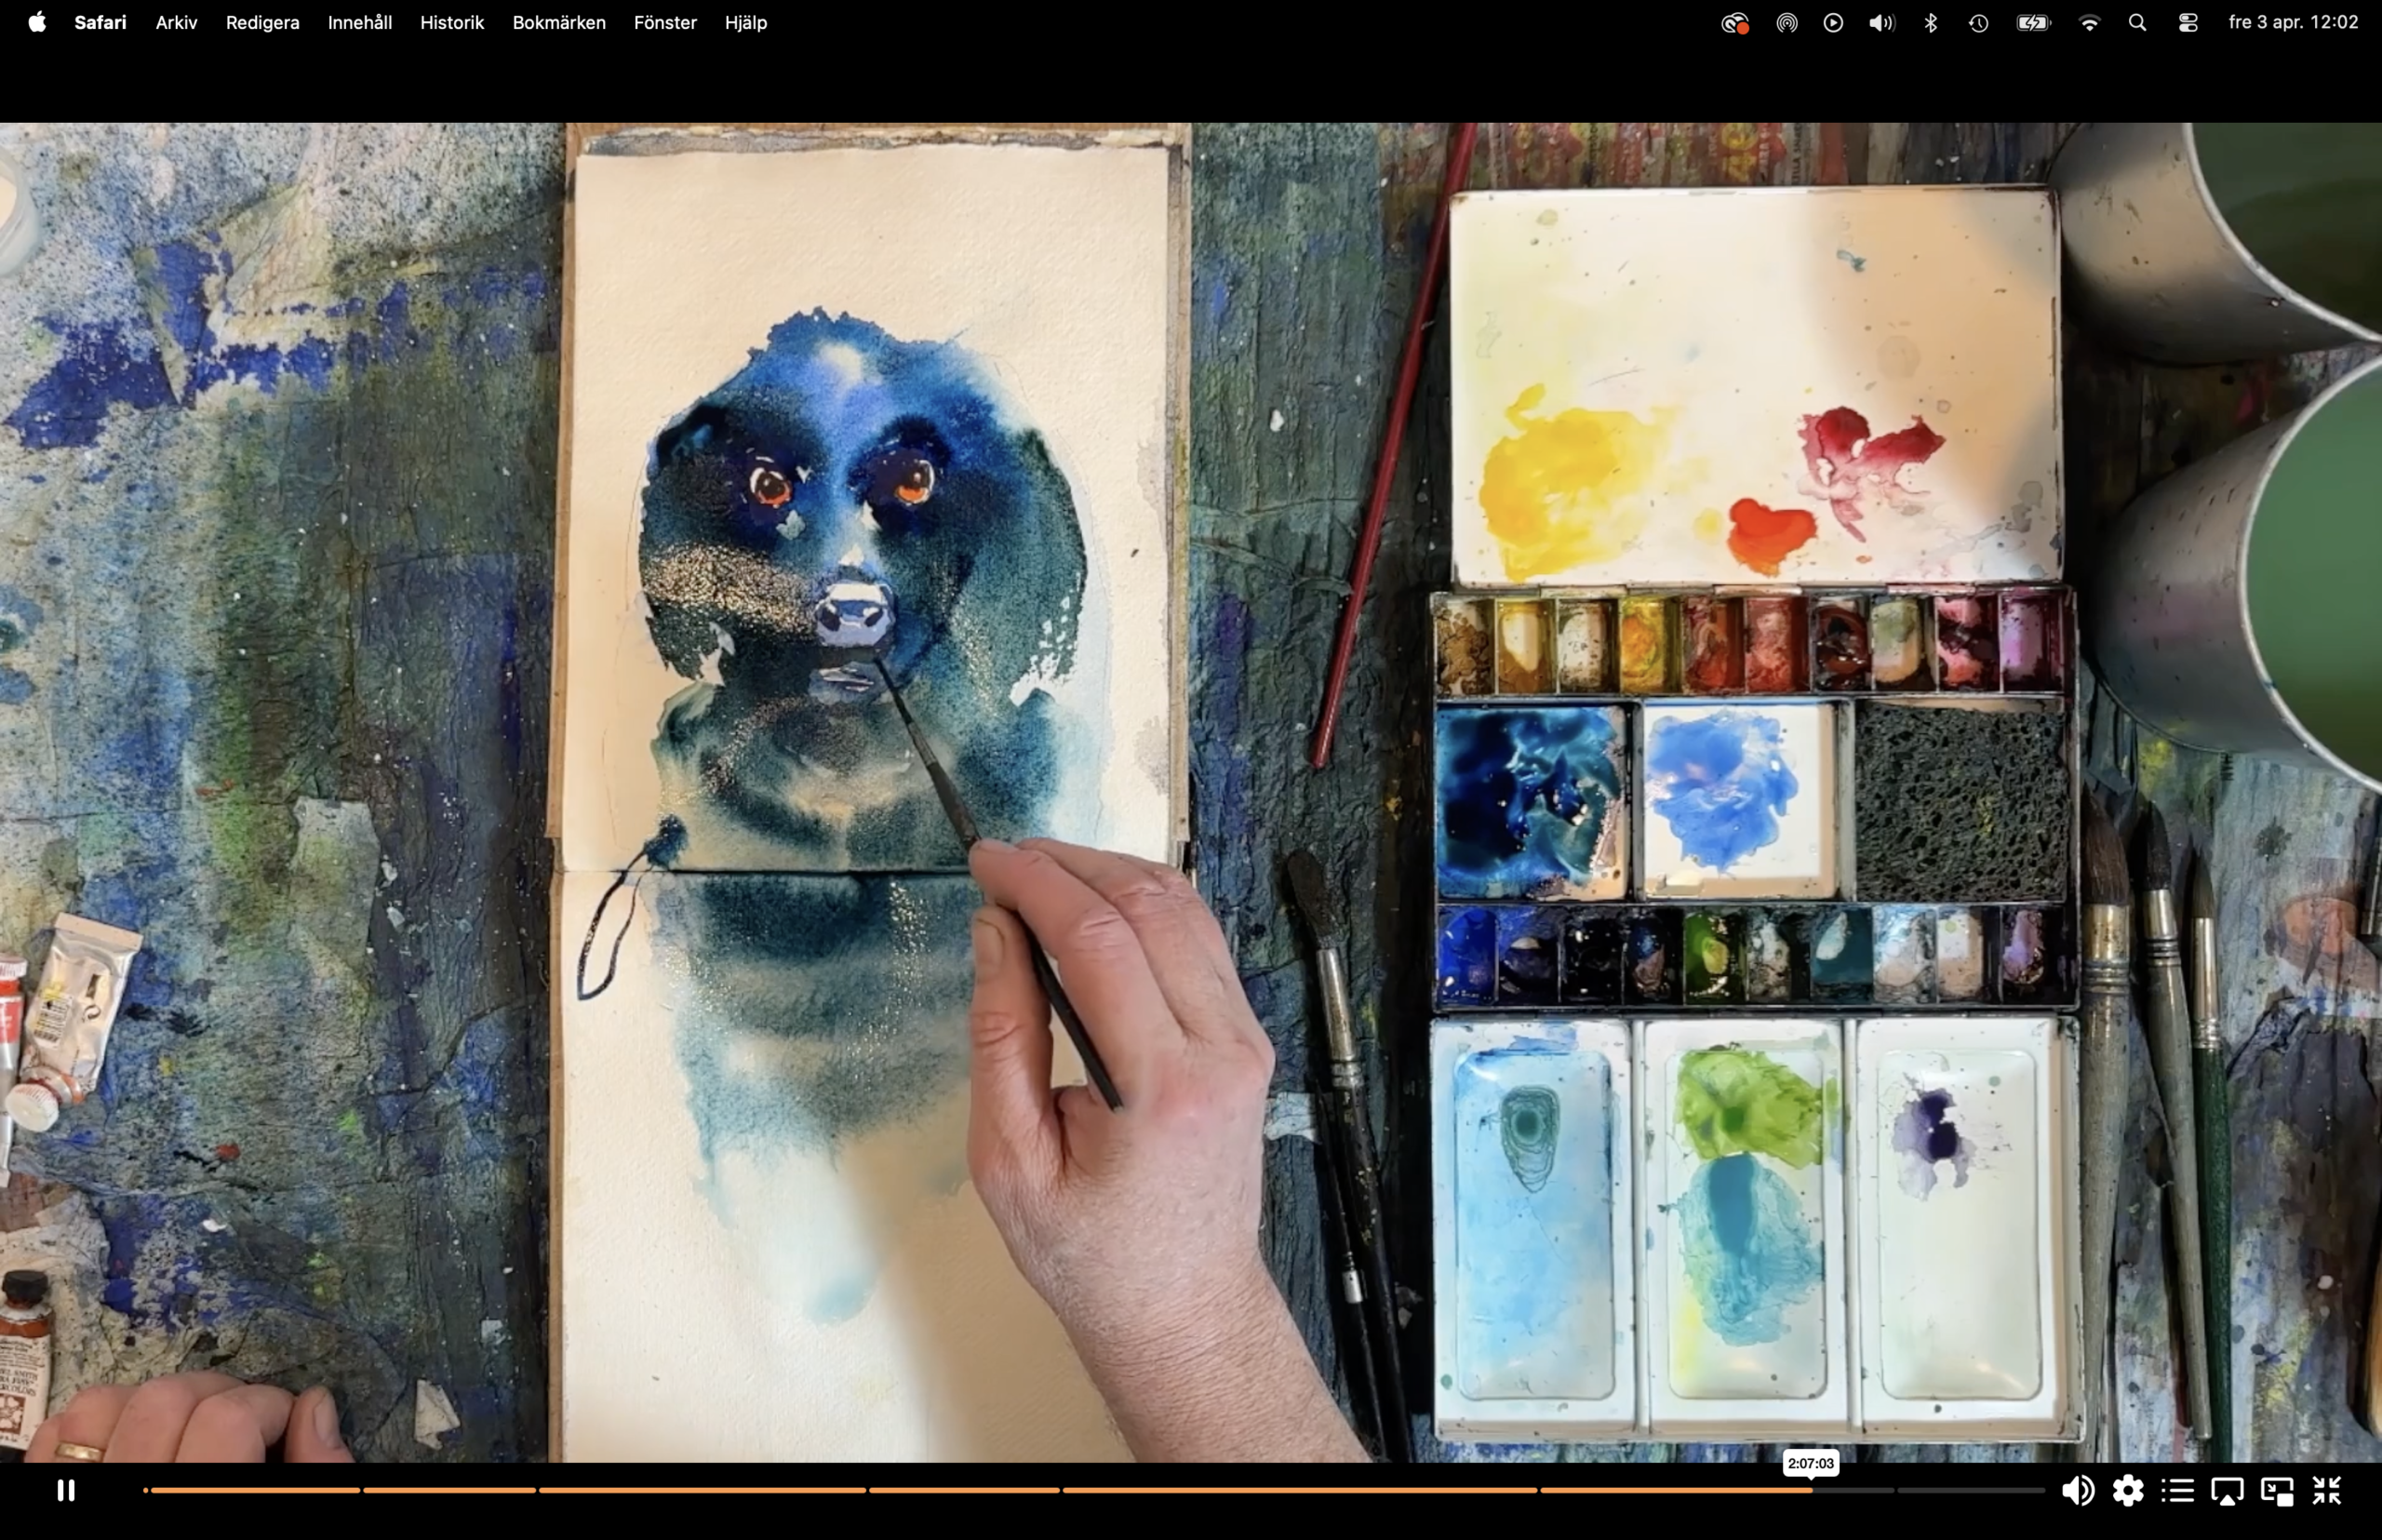The width and height of the screenshot is (2382, 1540).
Task: Mute the video player volume
Action: 2078,1490
